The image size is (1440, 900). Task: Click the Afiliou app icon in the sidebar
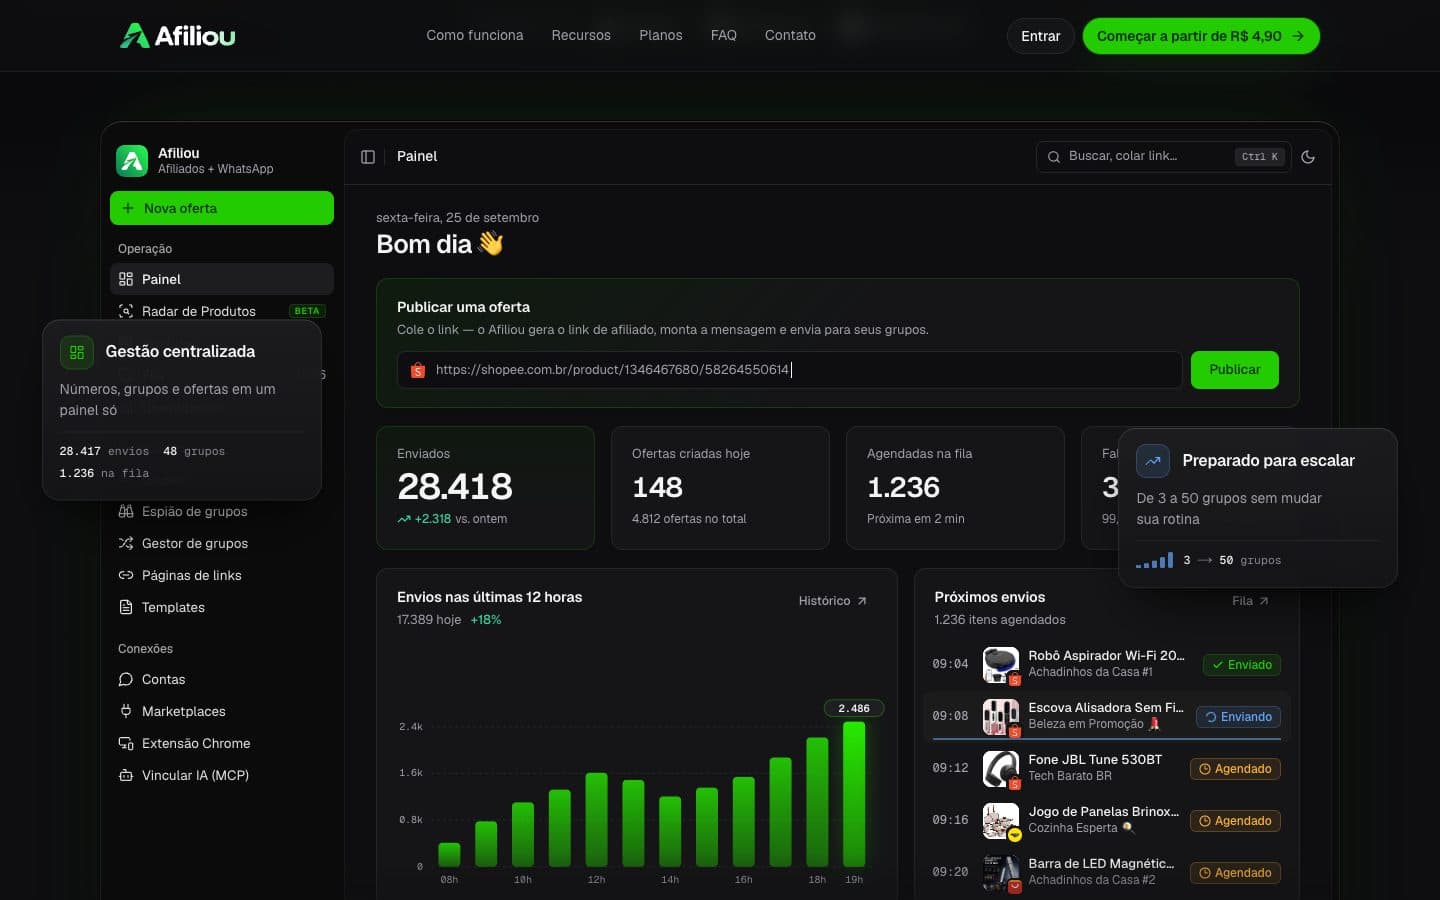(x=132, y=160)
